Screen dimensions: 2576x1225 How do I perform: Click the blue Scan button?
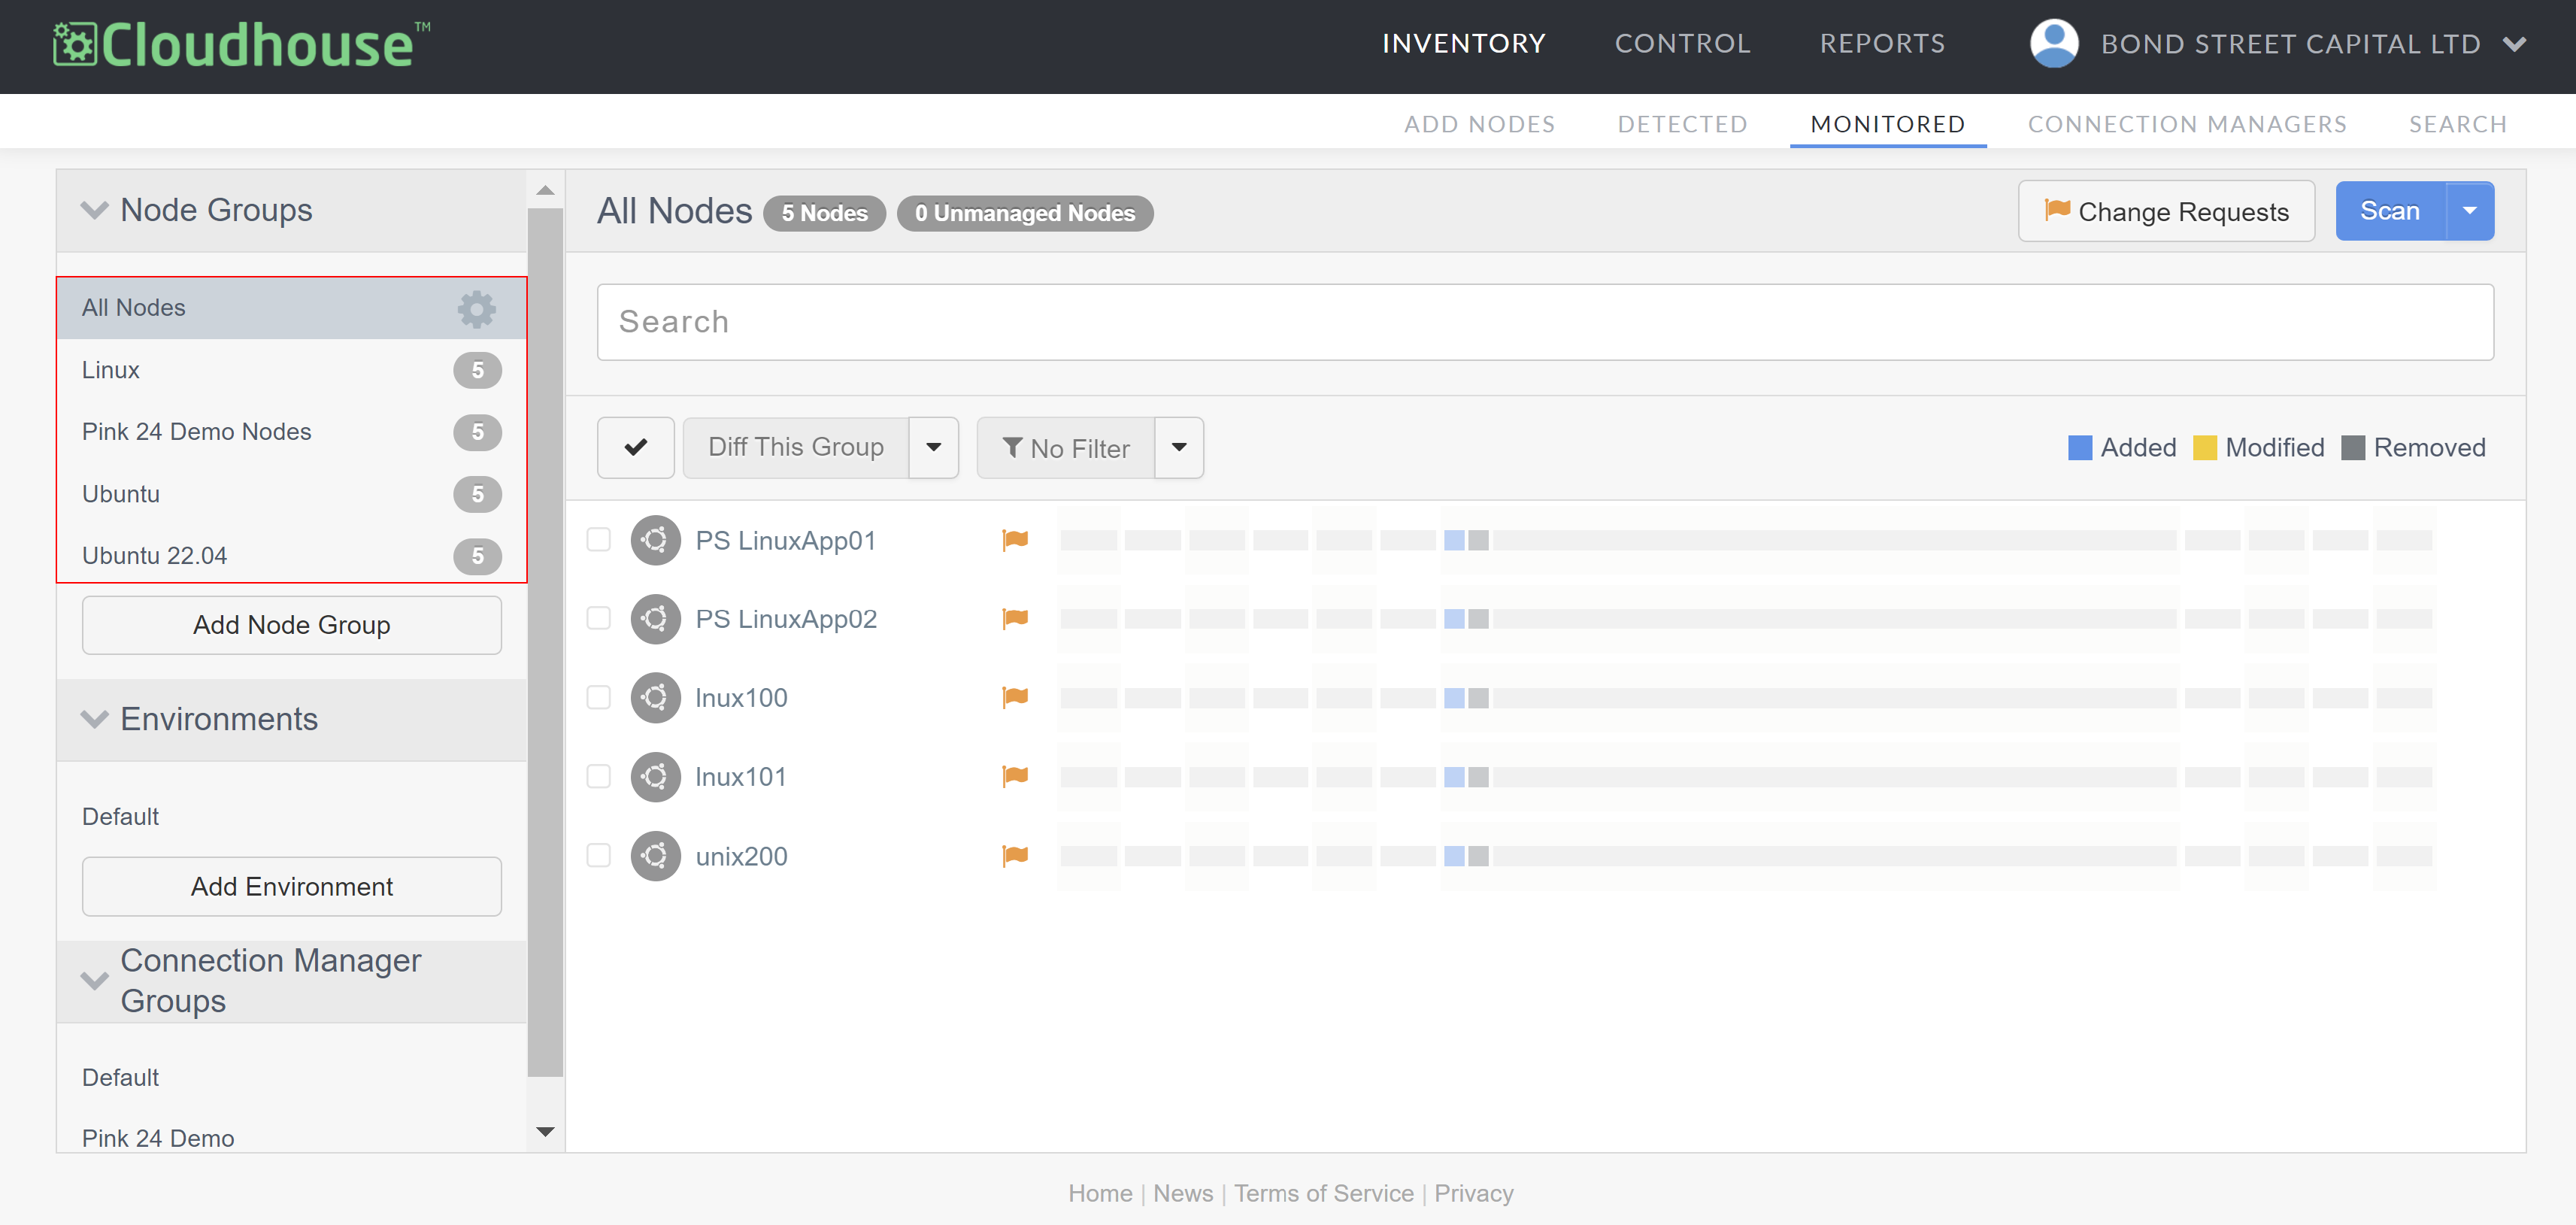click(2390, 211)
